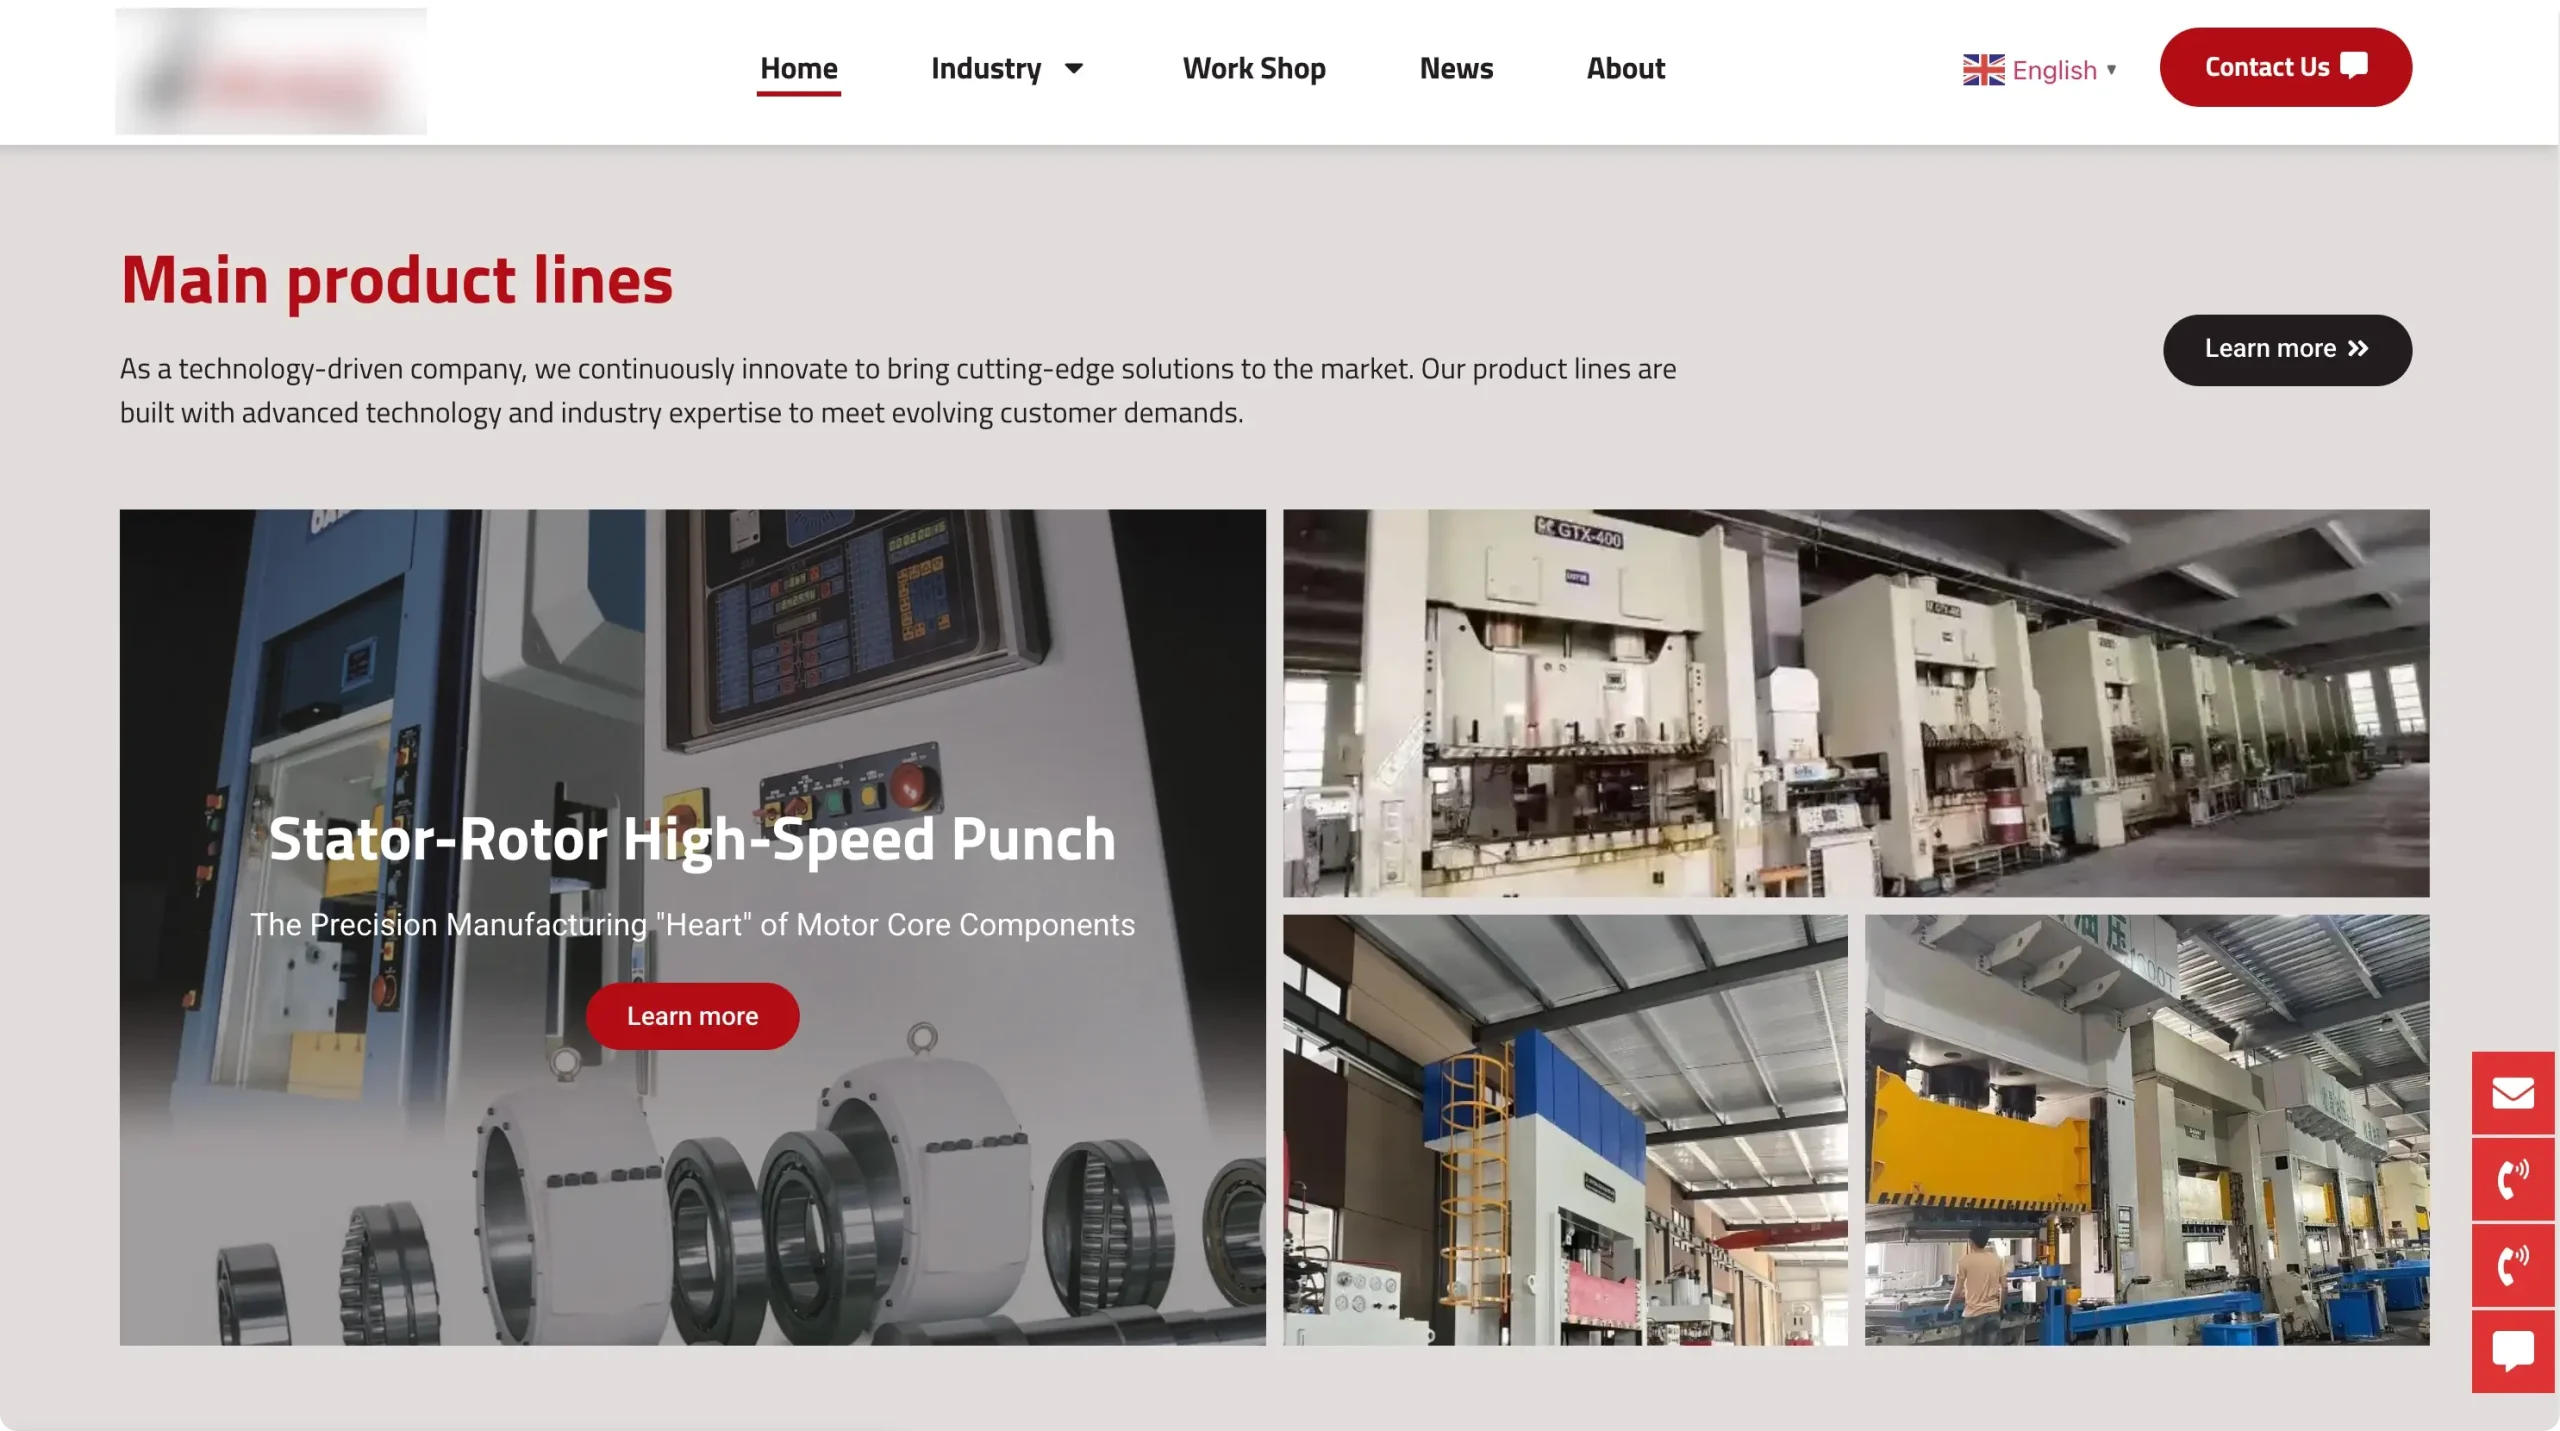The image size is (2560, 1431).
Task: Go to the Home menu item
Action: click(798, 68)
